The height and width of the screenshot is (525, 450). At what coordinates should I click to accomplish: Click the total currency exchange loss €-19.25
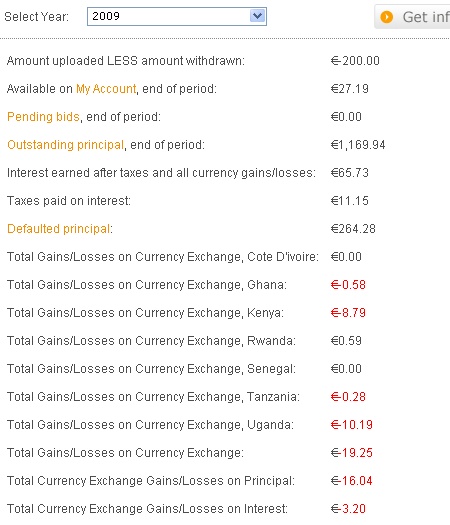point(352,453)
